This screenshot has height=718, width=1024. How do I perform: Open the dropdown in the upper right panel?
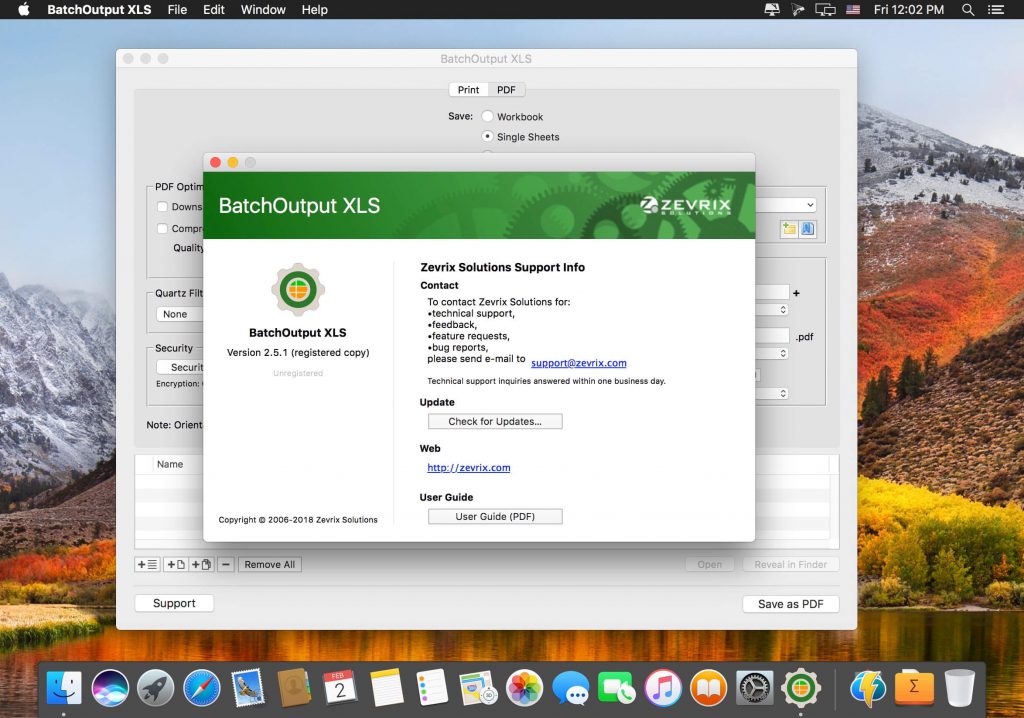tap(810, 205)
